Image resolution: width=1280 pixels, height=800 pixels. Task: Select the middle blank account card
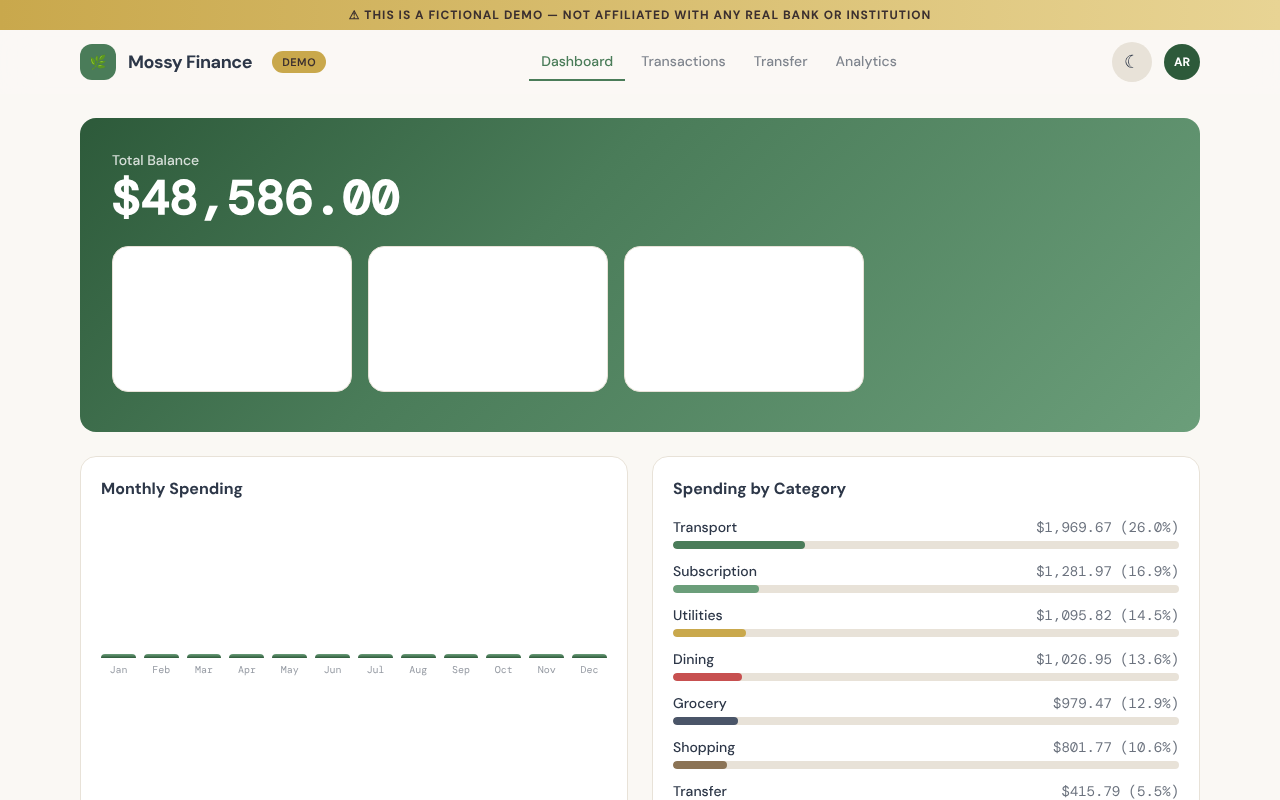488,319
